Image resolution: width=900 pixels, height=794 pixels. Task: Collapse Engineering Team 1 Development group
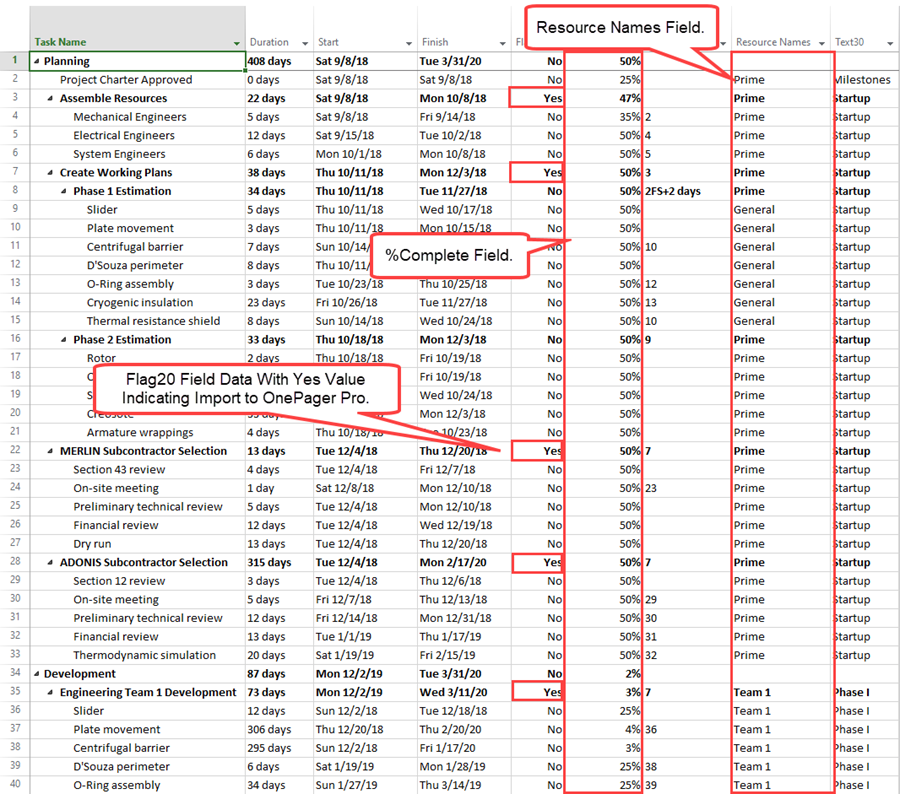click(51, 692)
